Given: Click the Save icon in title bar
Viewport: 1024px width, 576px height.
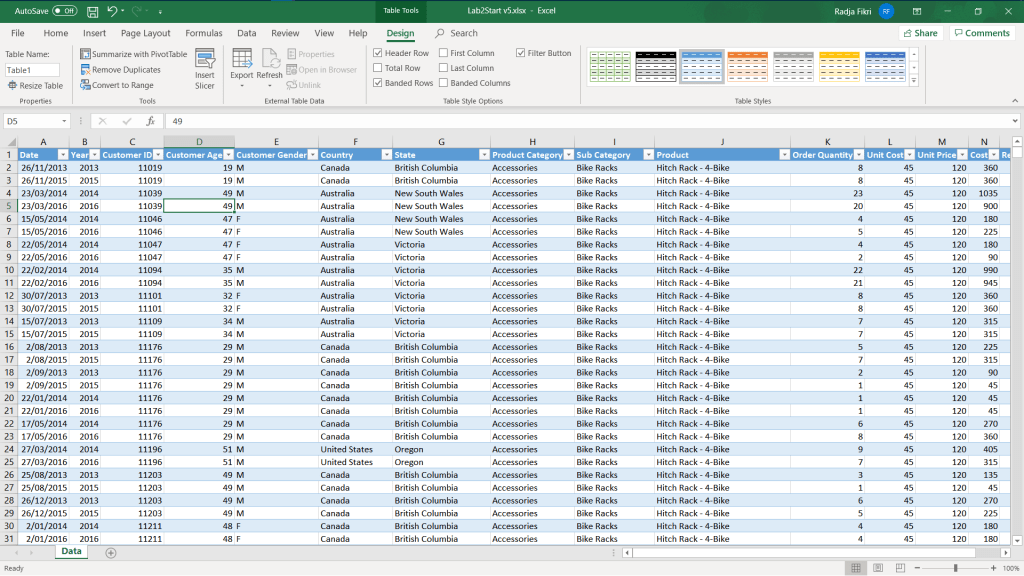Looking at the screenshot, I should [93, 11].
